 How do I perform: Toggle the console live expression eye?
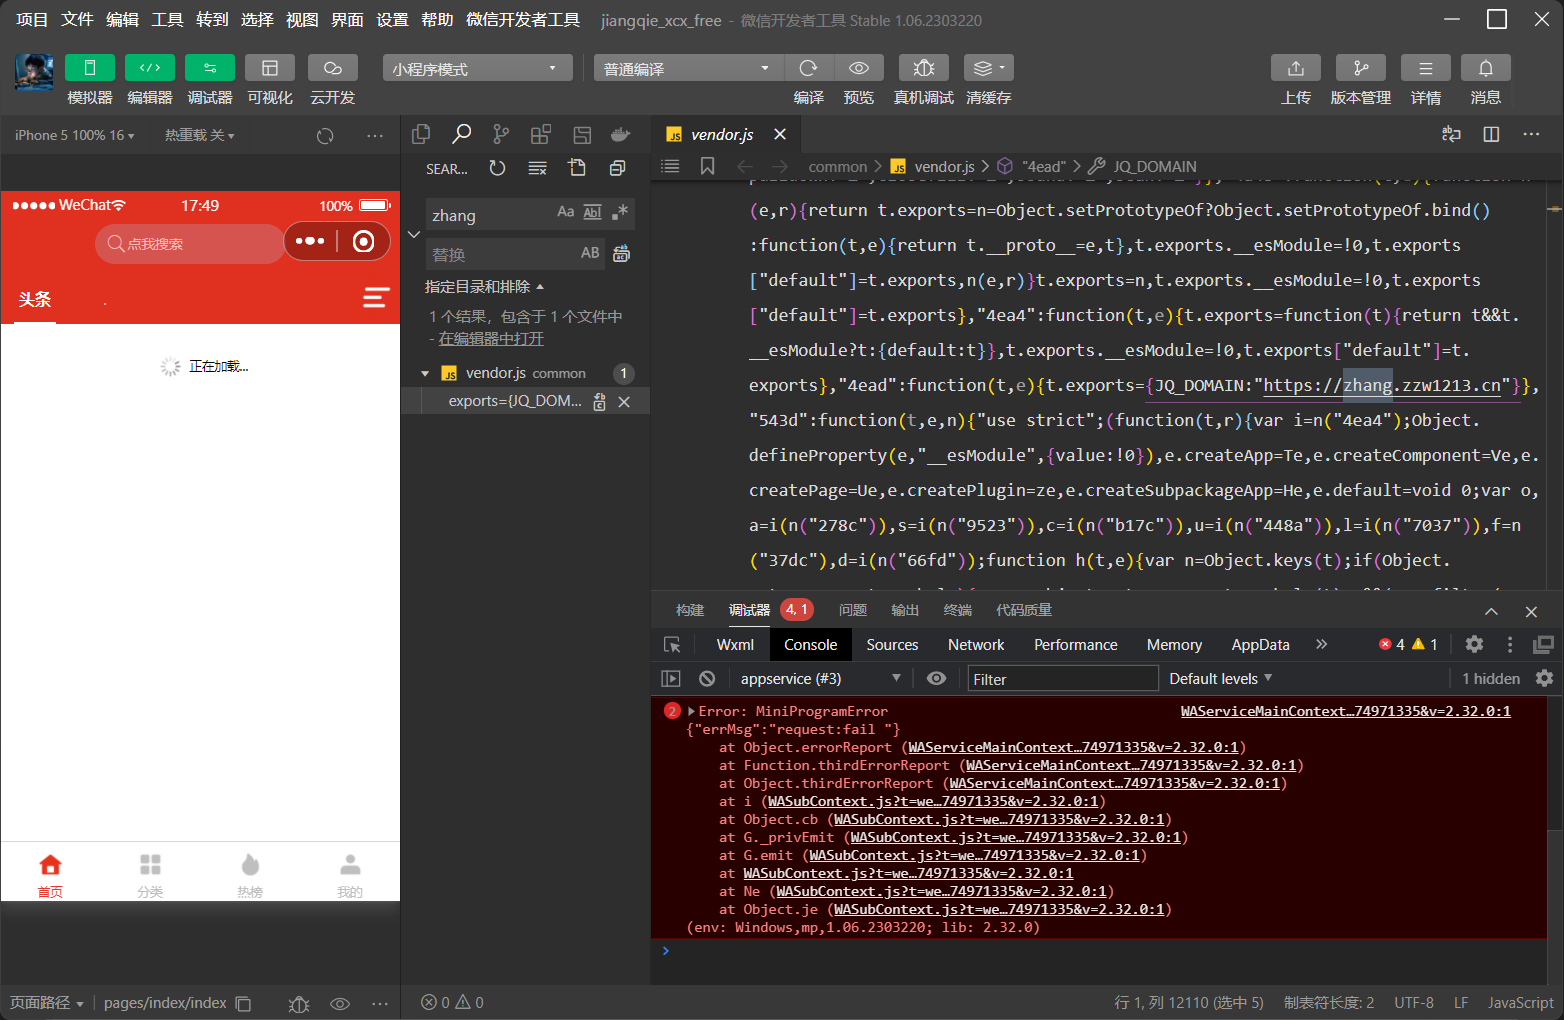tap(936, 678)
